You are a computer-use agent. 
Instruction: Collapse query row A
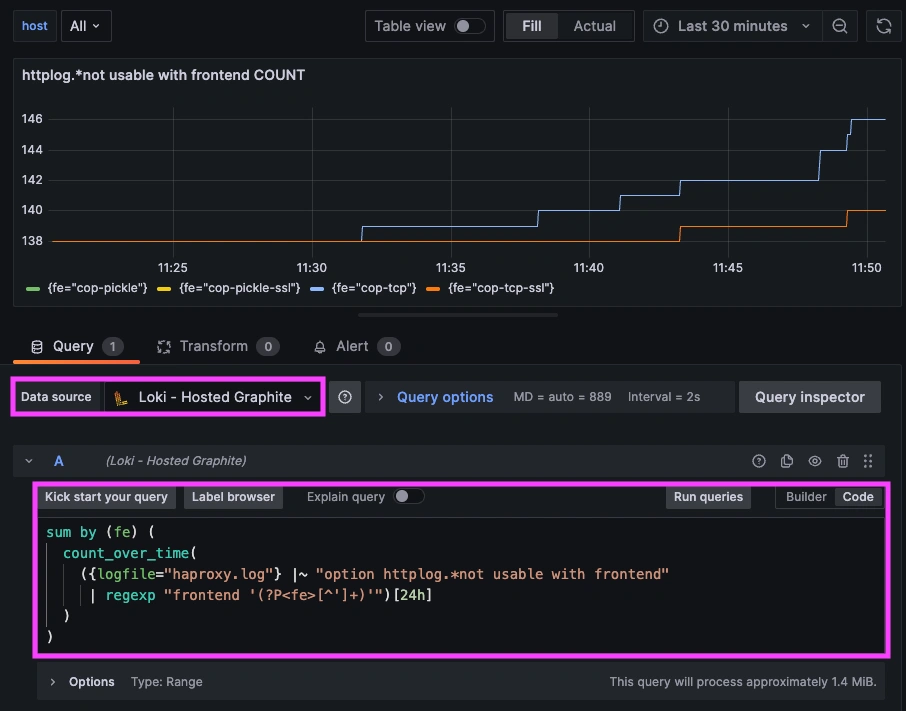[29, 461]
